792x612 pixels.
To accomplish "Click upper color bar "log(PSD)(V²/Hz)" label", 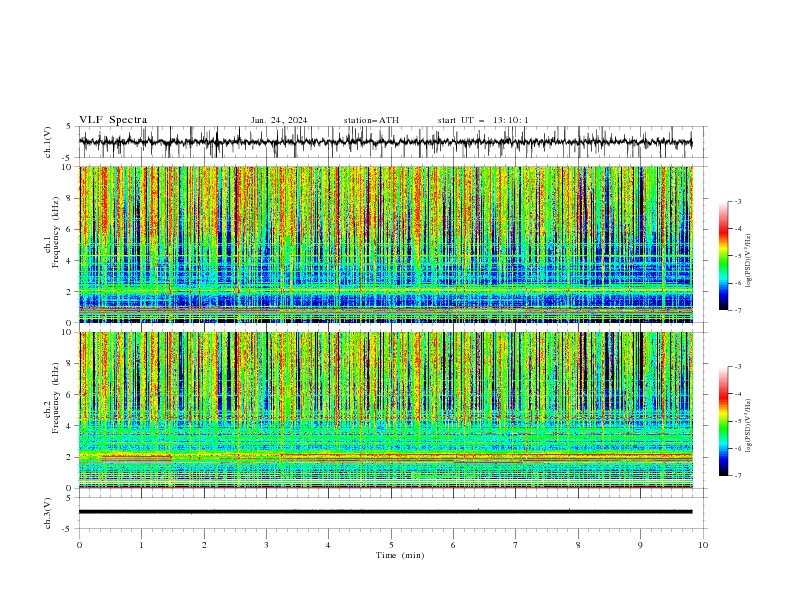I will coord(749,261).
